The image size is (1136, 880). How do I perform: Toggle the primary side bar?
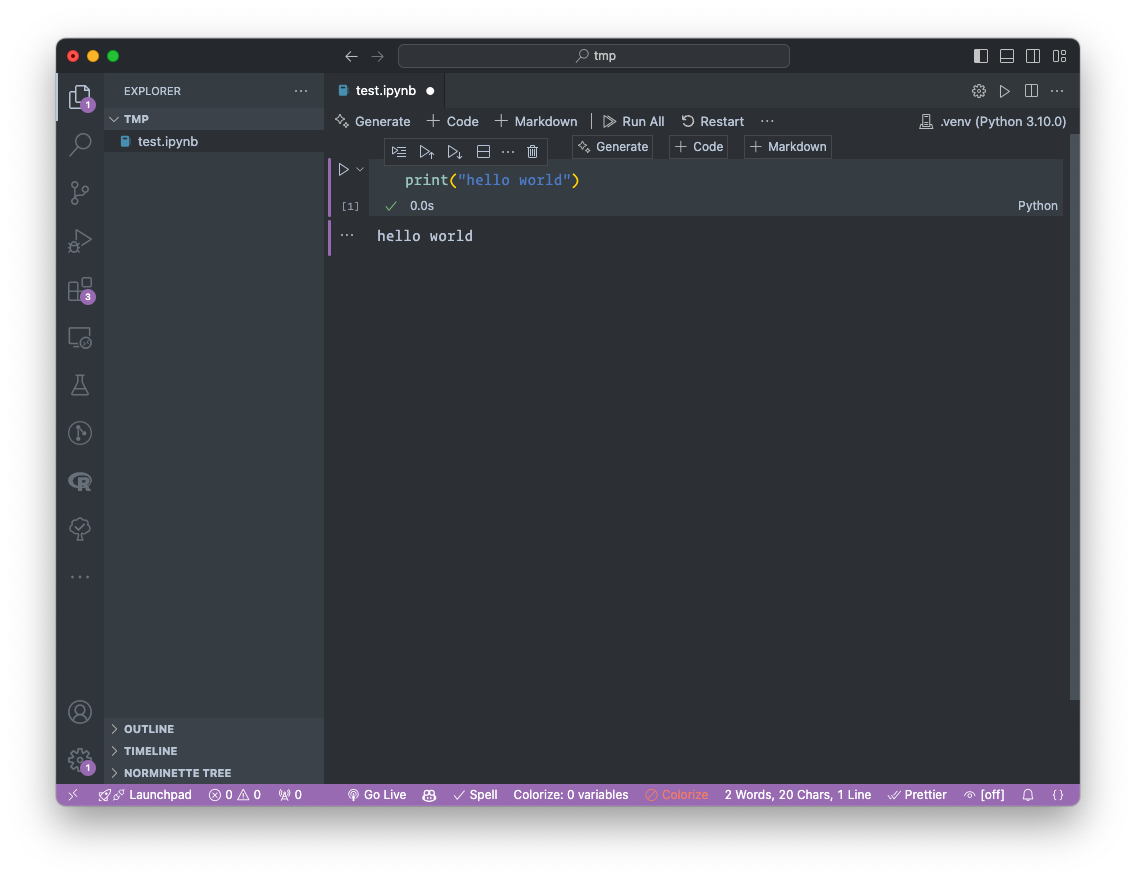point(981,56)
